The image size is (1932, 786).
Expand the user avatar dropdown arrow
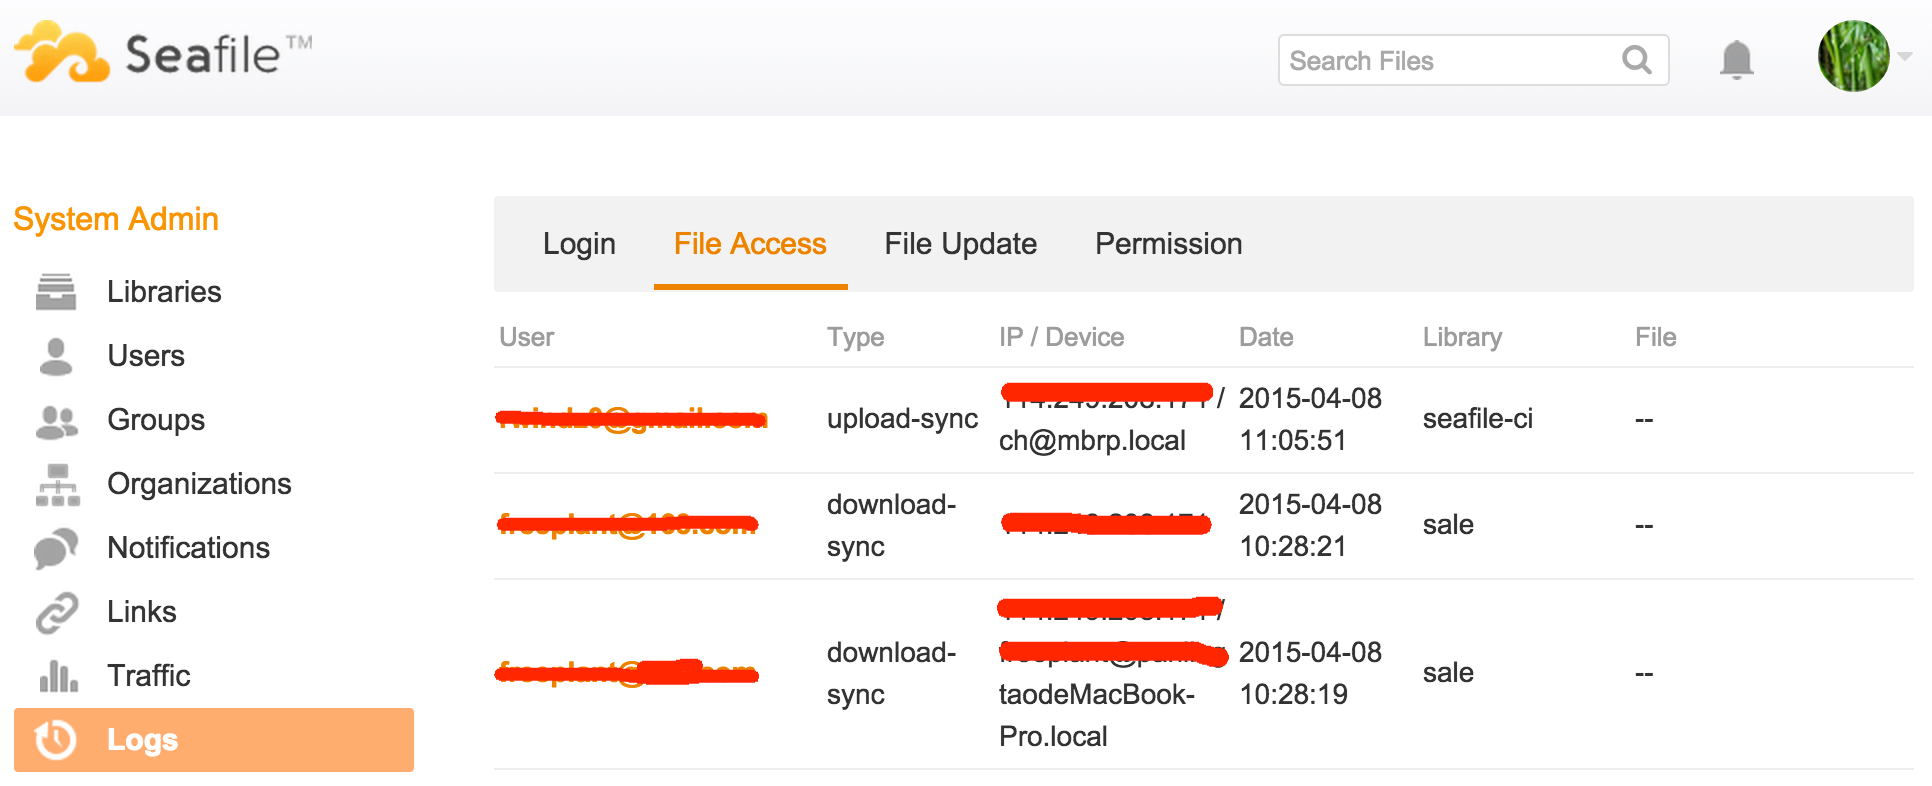pos(1905,57)
